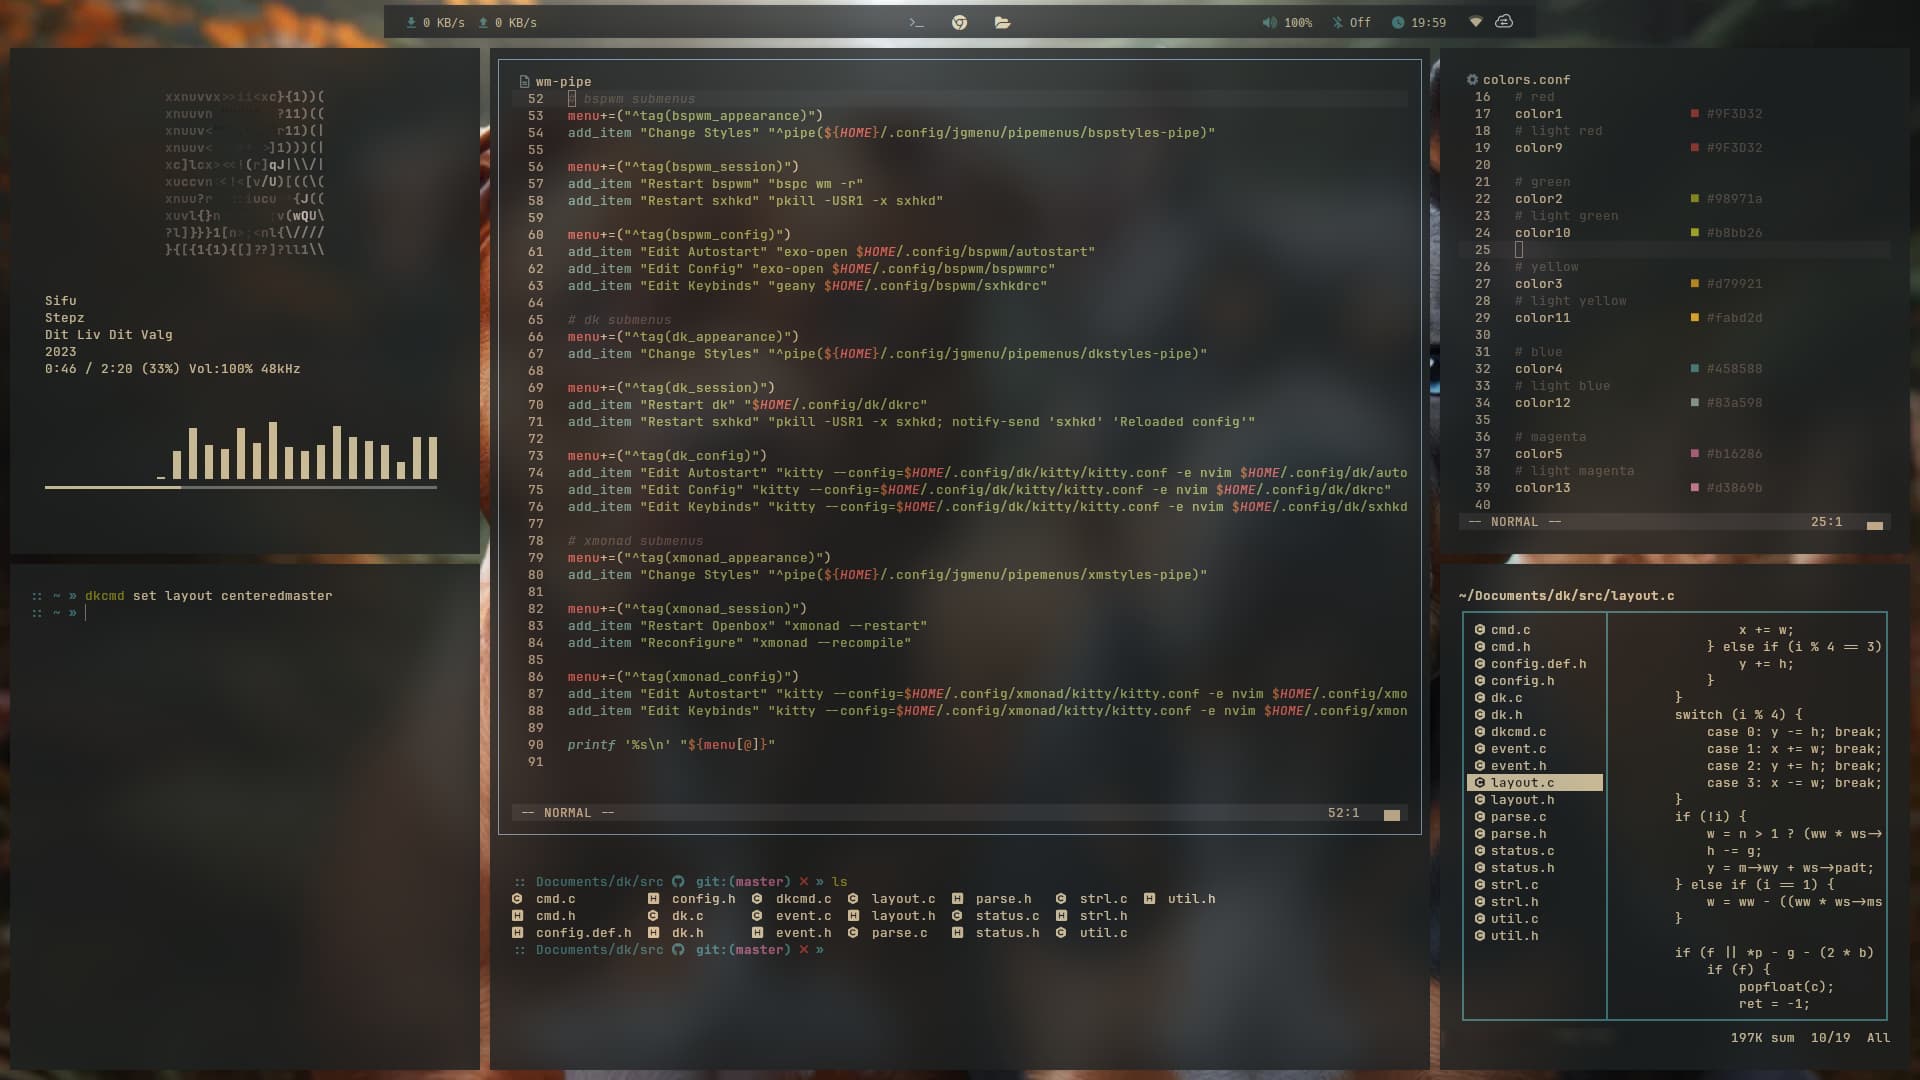
Task: Select dkcmd.c in the file browser
Action: [x=1518, y=732]
